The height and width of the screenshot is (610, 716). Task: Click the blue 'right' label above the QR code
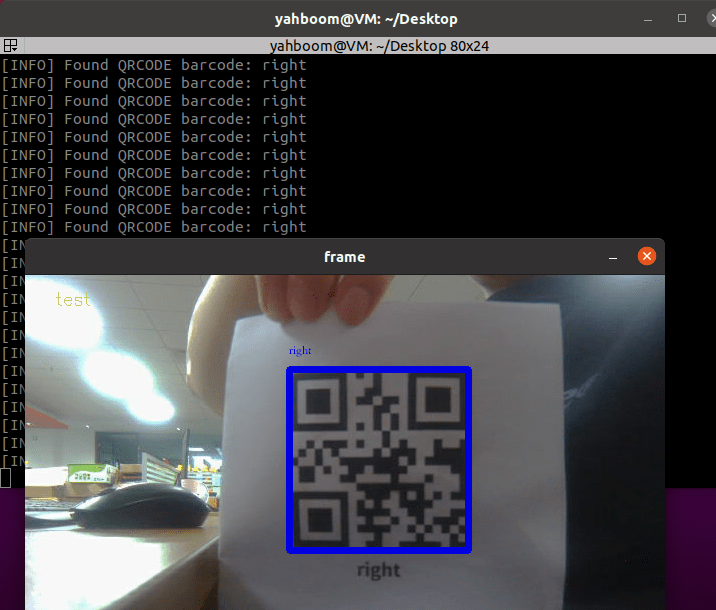coord(300,351)
